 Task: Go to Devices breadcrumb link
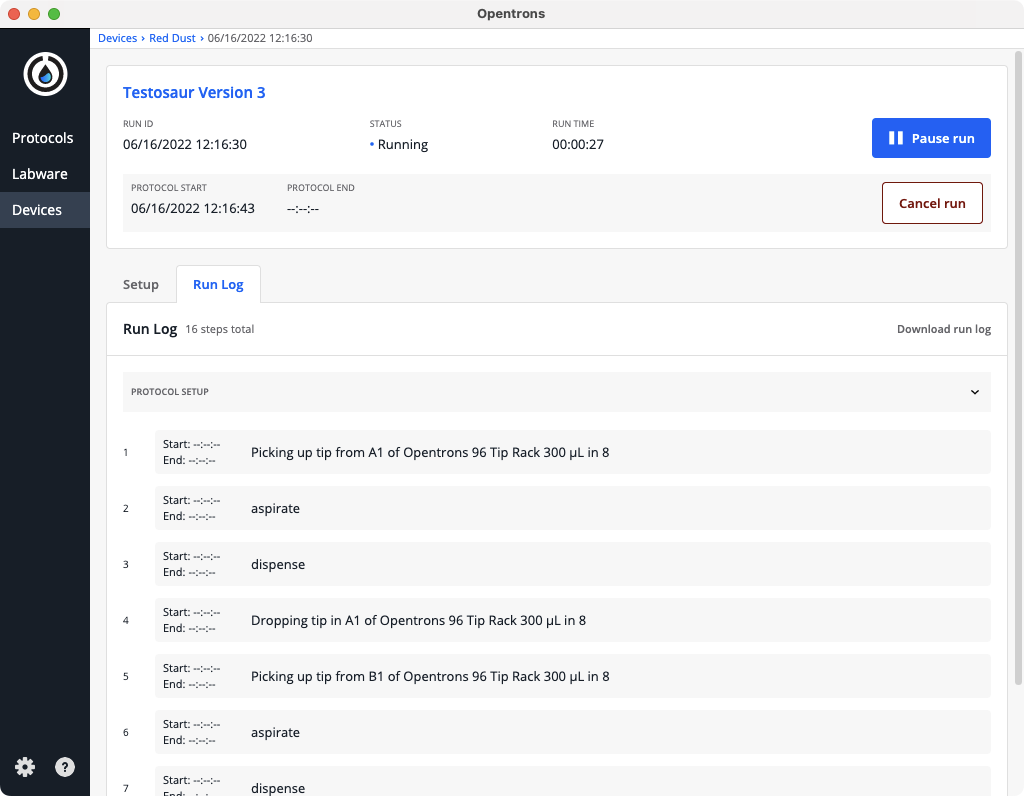coord(118,38)
